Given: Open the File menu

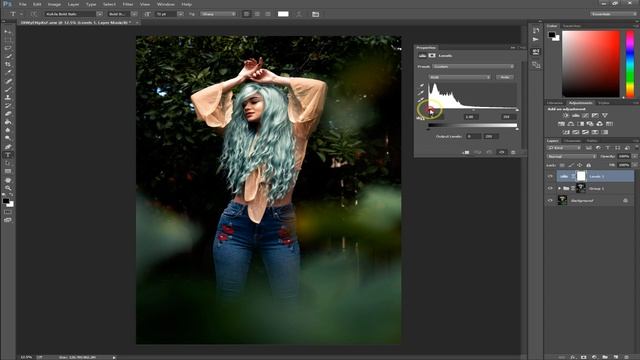Looking at the screenshot, I should (x=22, y=4).
